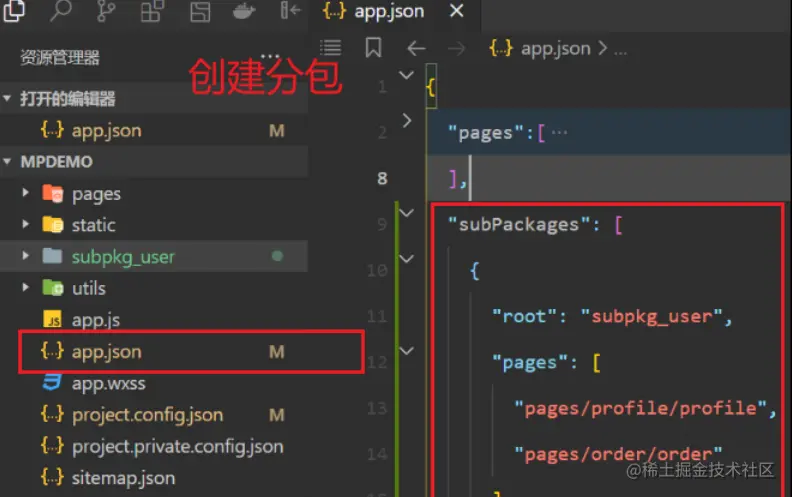Expand the subpkg_user folder

click(25, 256)
